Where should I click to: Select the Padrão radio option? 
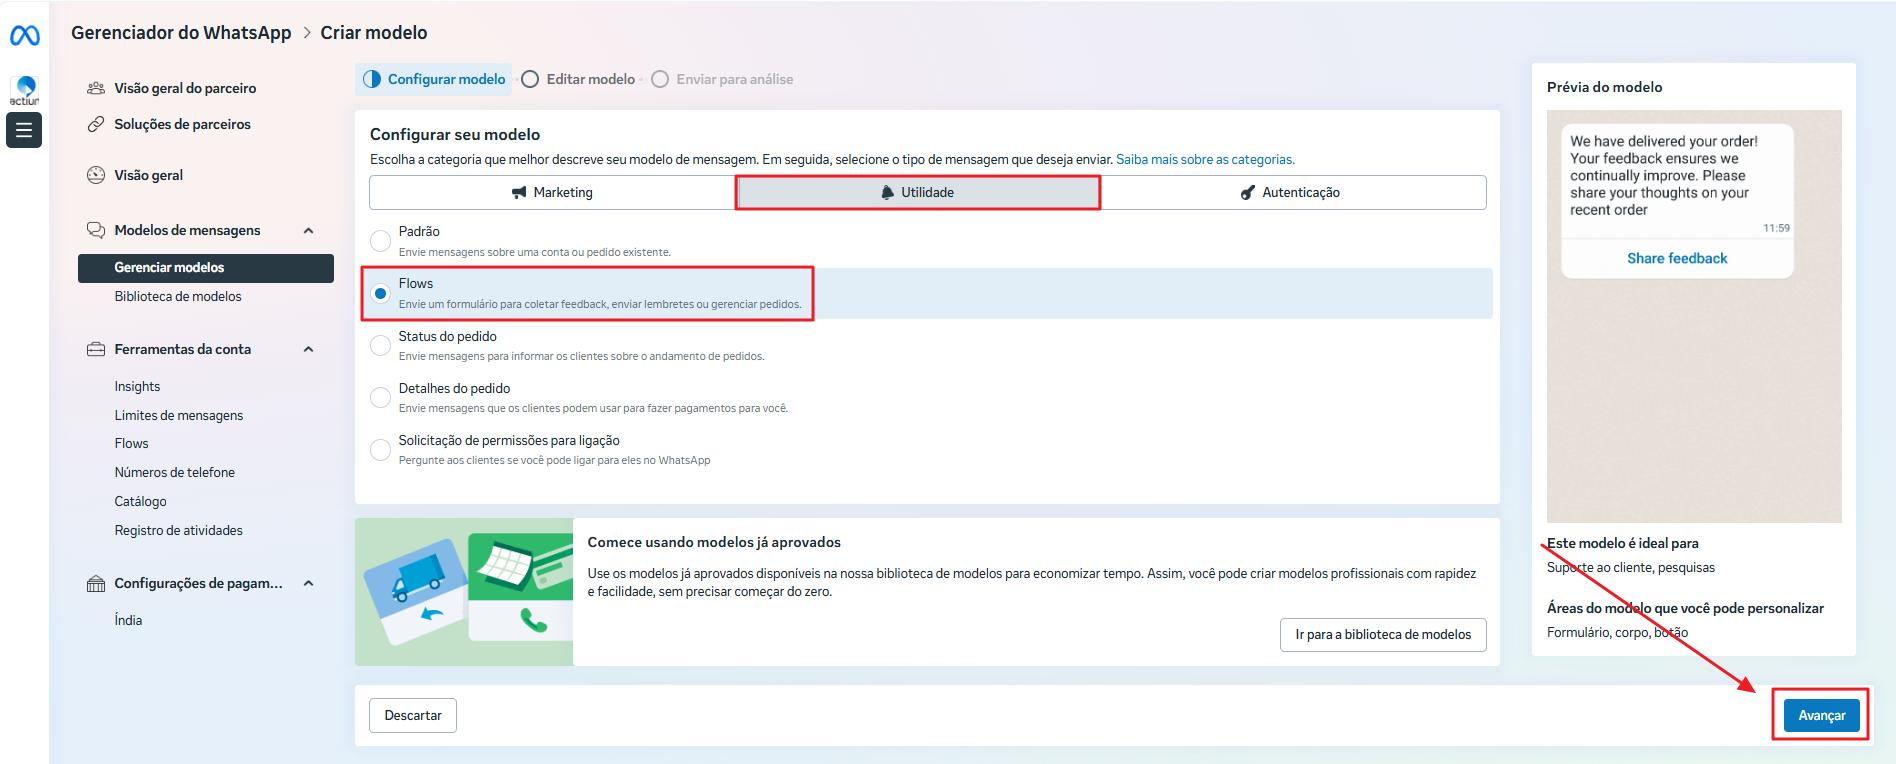tap(380, 241)
